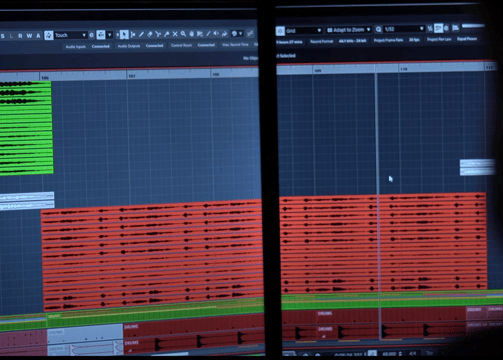Screen dimensions: 503x360
Task: Select the Split scissors tool
Action: click(x=158, y=34)
